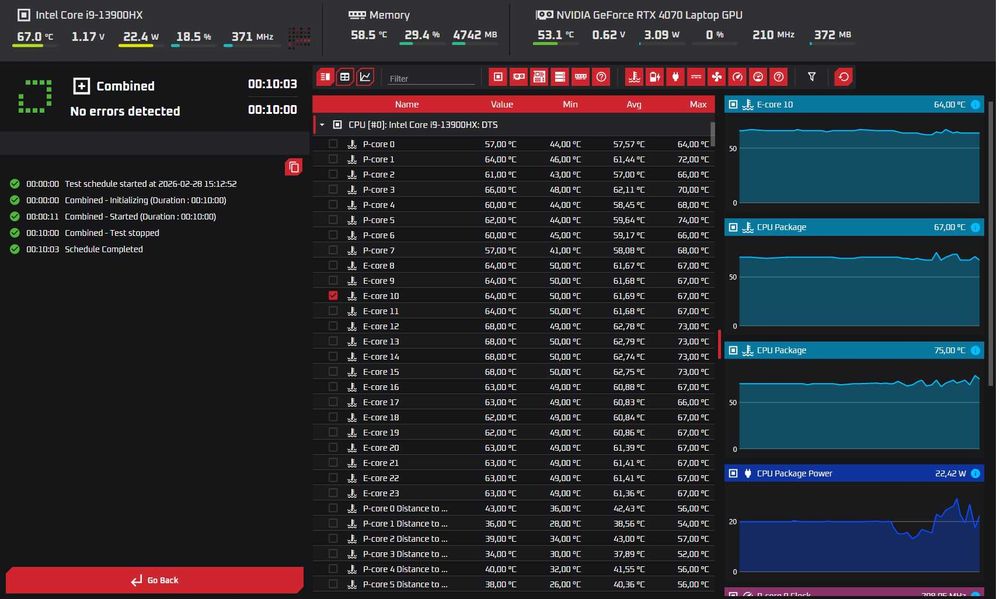The image size is (1000, 599).
Task: Toggle the current sensor type filter icon
Action: [x=696, y=77]
